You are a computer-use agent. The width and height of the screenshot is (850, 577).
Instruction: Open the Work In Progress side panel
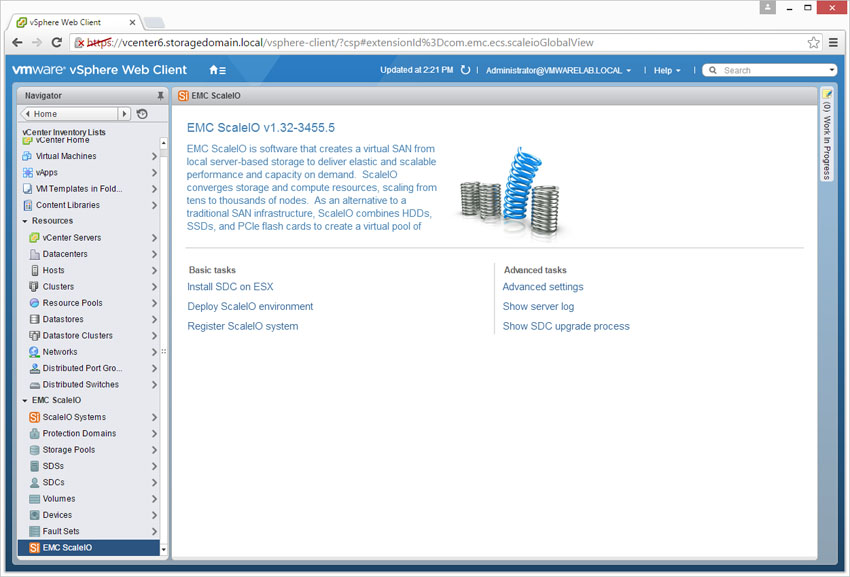click(826, 136)
